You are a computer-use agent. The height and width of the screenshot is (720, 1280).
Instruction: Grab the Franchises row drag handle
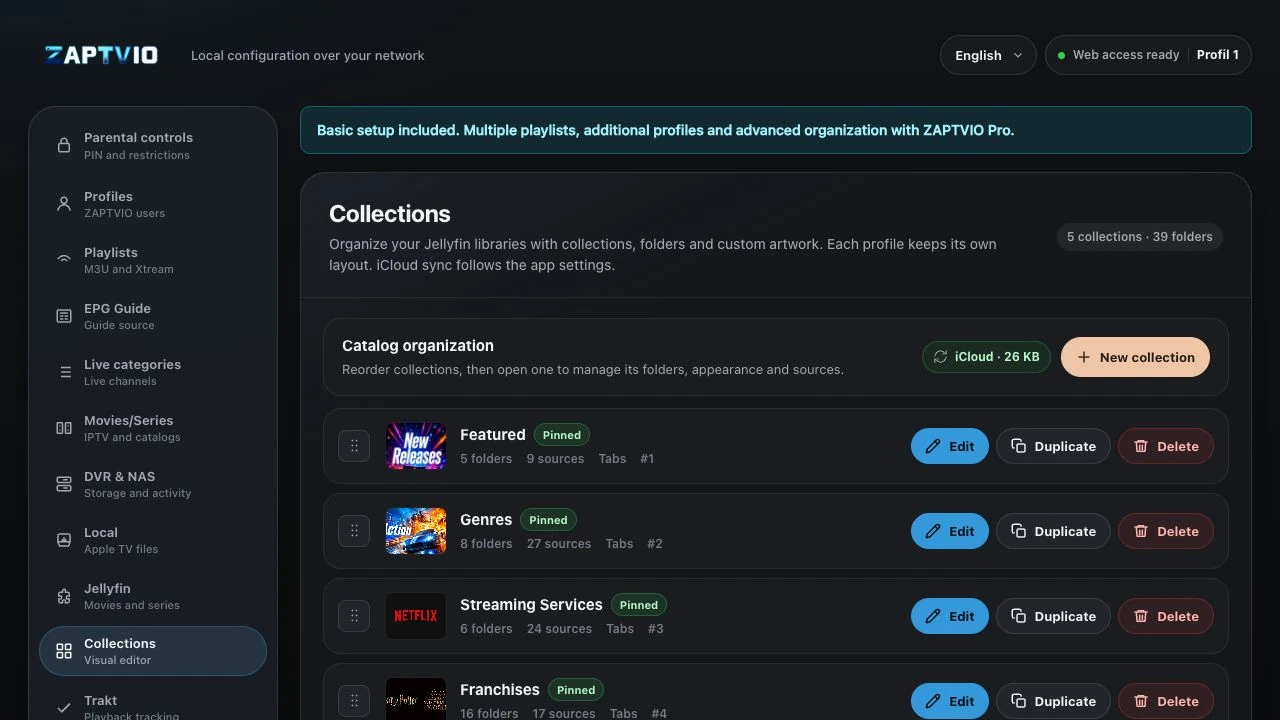point(354,701)
